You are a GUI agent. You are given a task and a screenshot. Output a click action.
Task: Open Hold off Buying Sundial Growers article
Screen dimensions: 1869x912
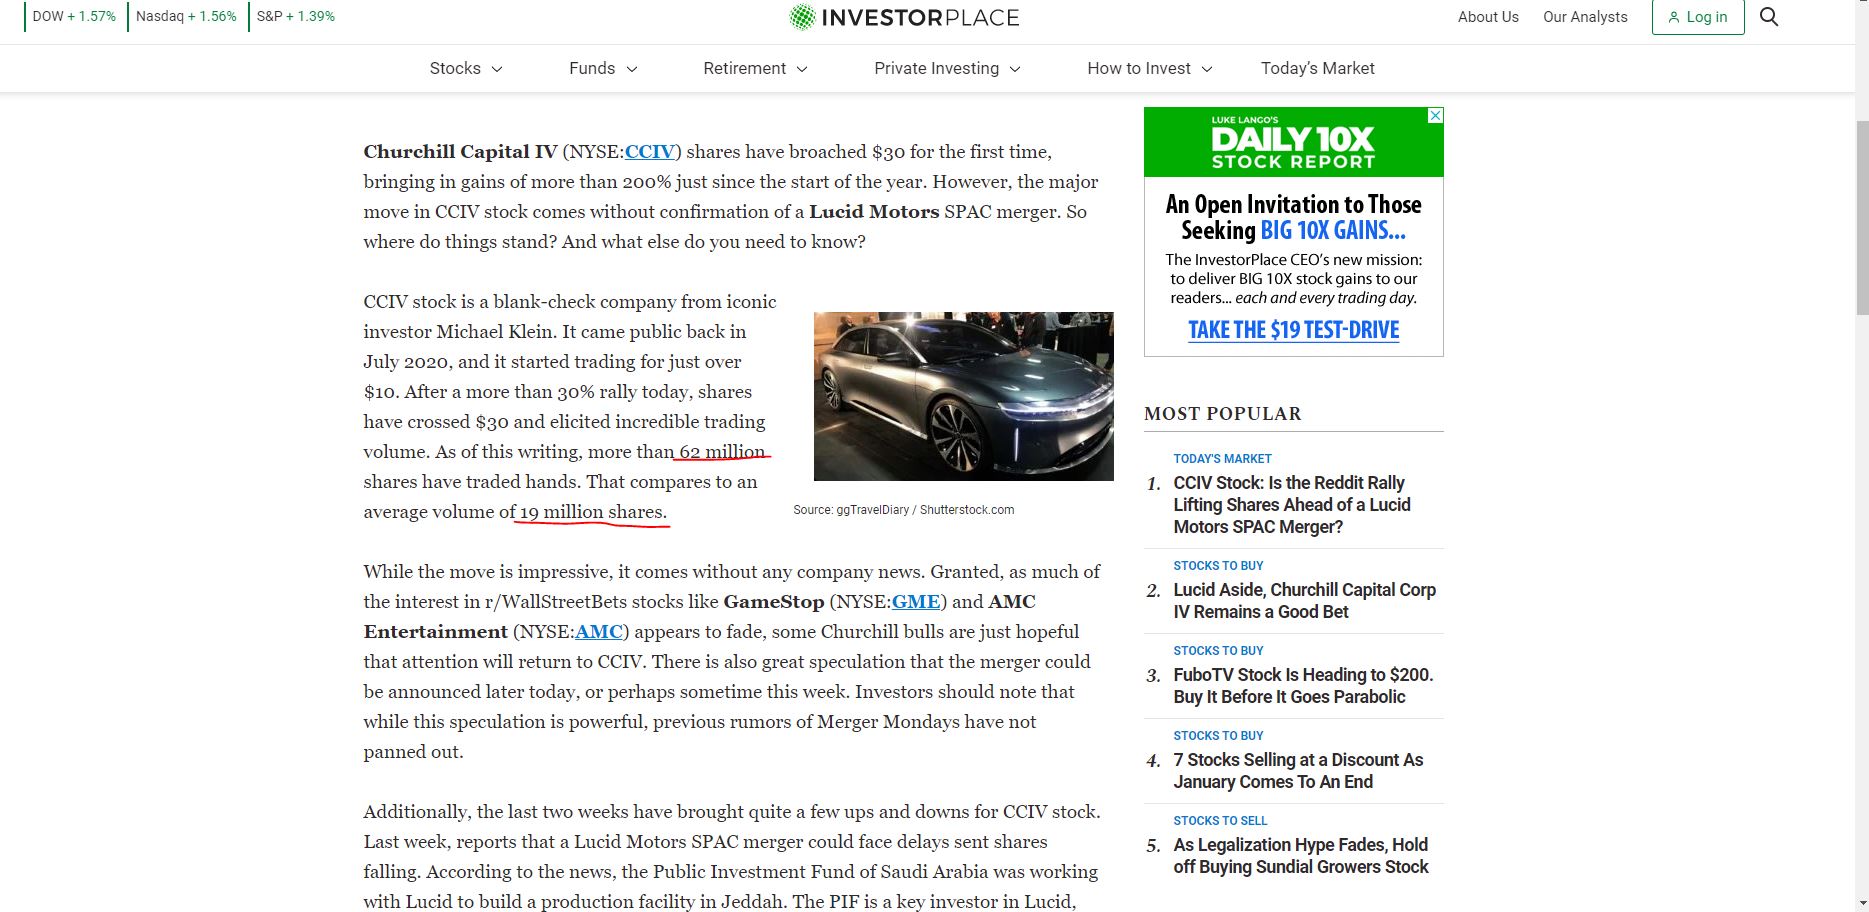1301,856
